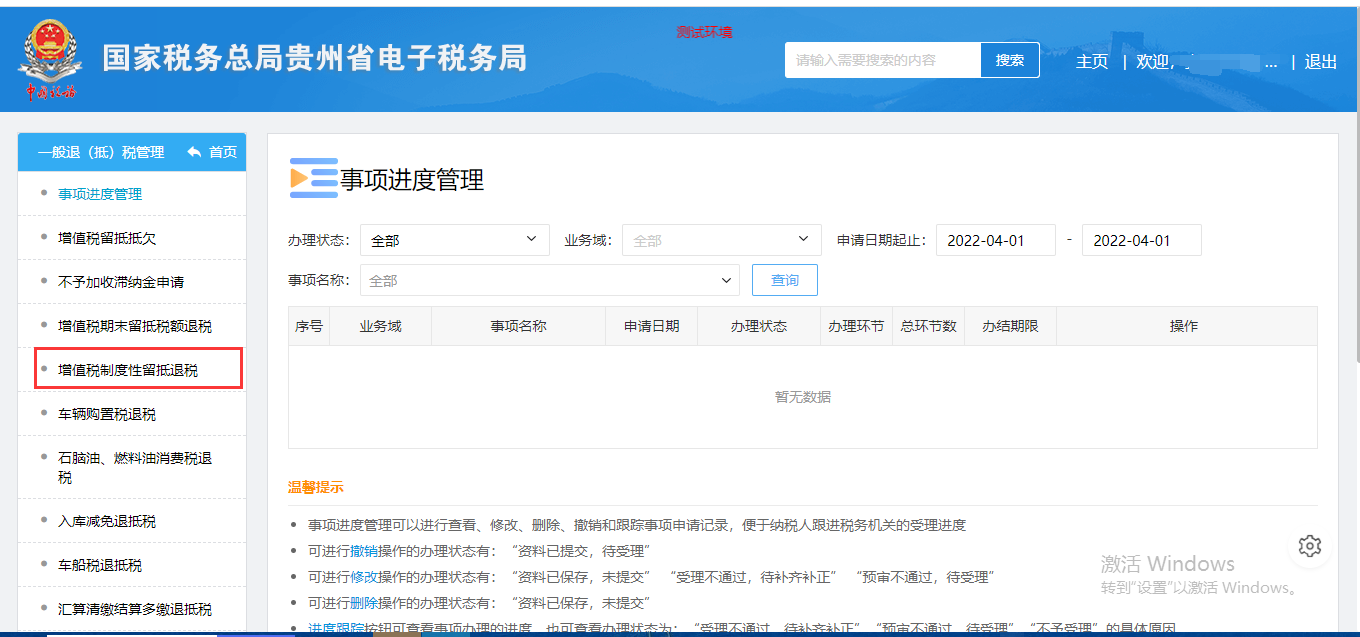Open 增值税留抵抵欠 menu item

click(x=107, y=239)
